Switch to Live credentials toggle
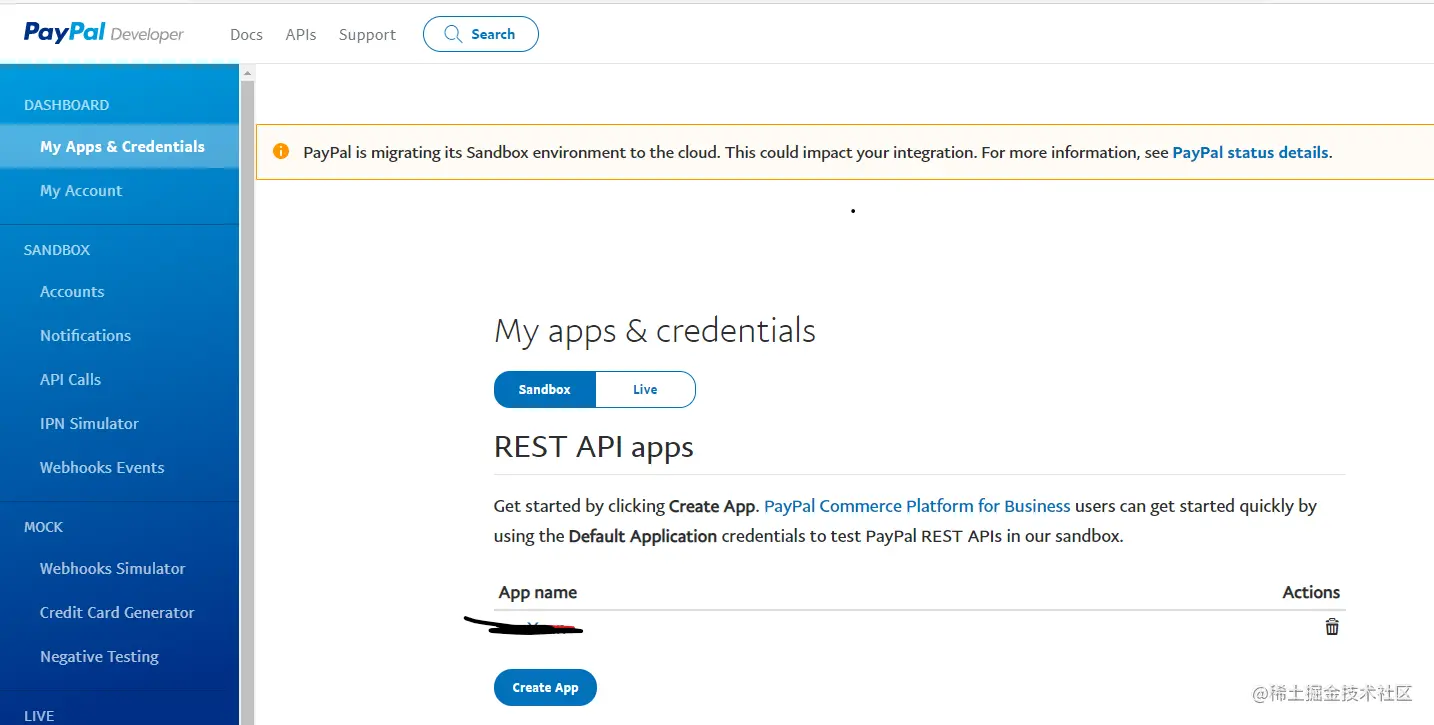 (645, 390)
